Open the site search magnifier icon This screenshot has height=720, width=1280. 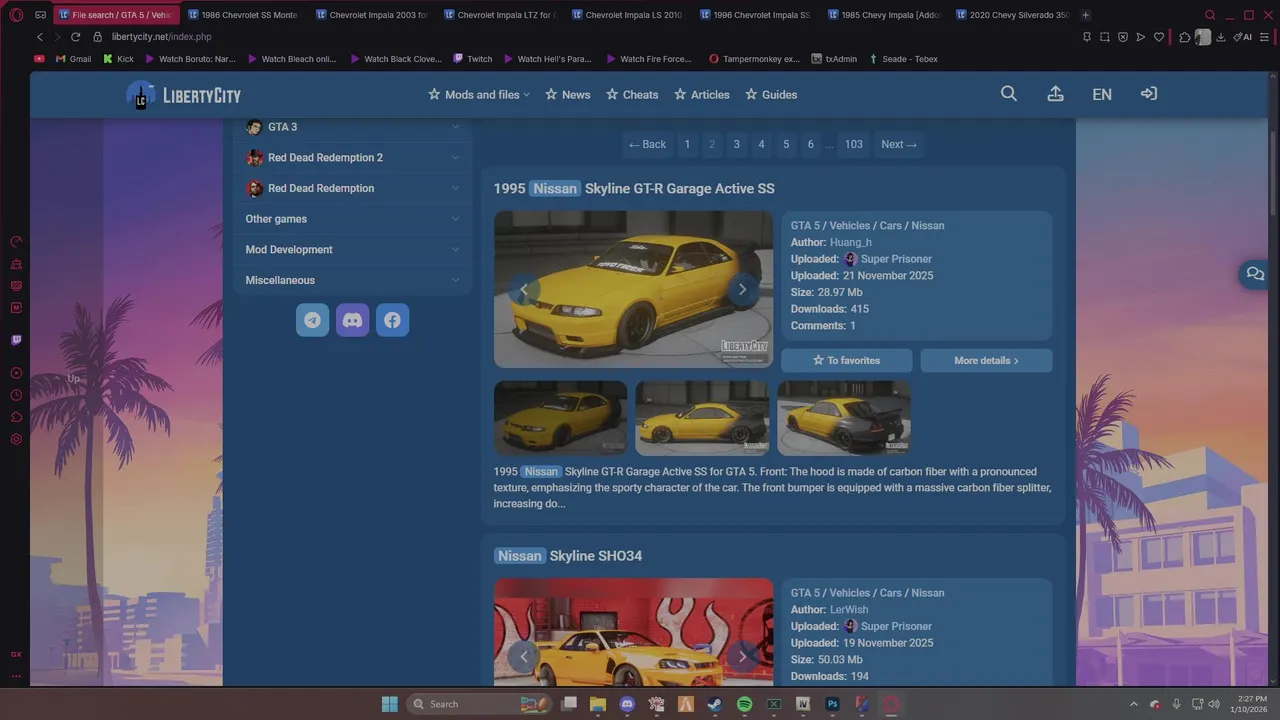click(1009, 94)
